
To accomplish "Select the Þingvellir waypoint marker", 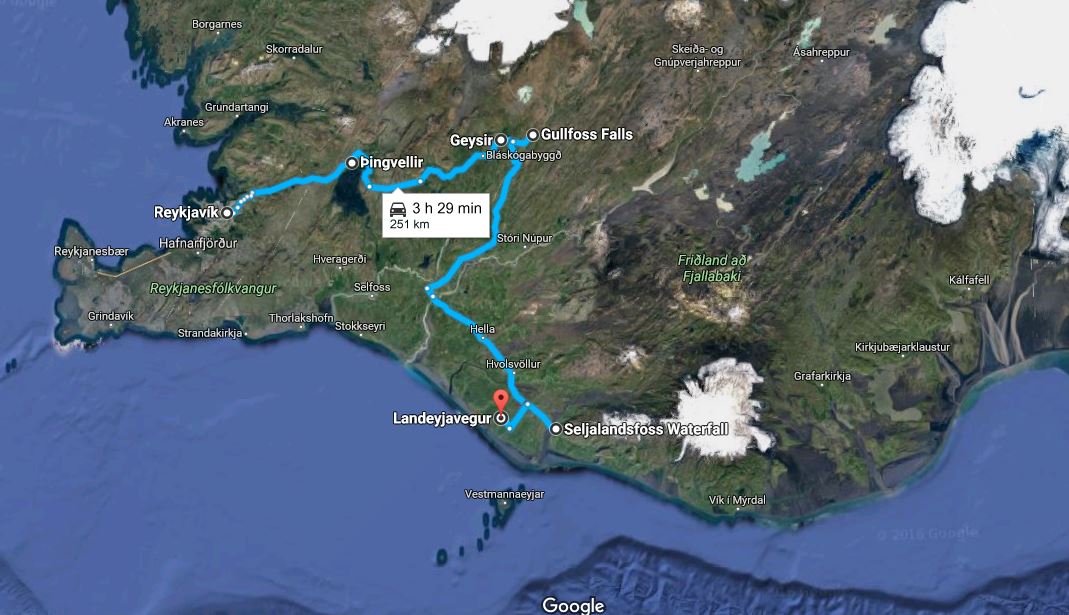I will click(352, 163).
